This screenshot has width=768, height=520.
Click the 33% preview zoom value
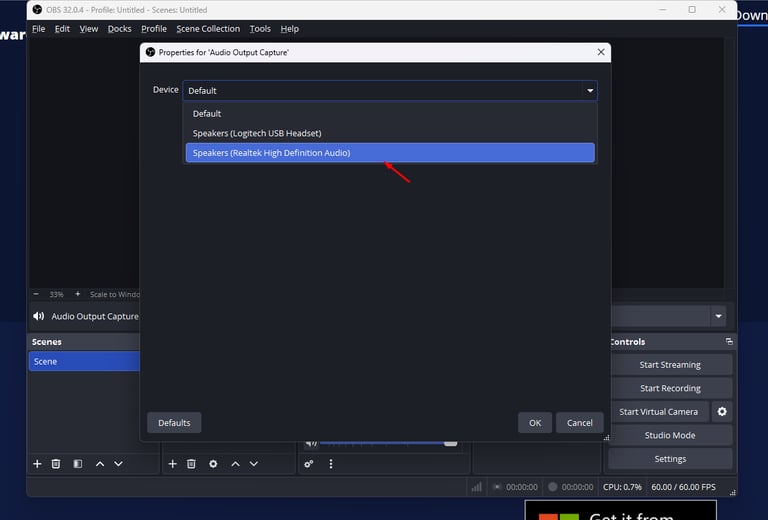coord(56,294)
